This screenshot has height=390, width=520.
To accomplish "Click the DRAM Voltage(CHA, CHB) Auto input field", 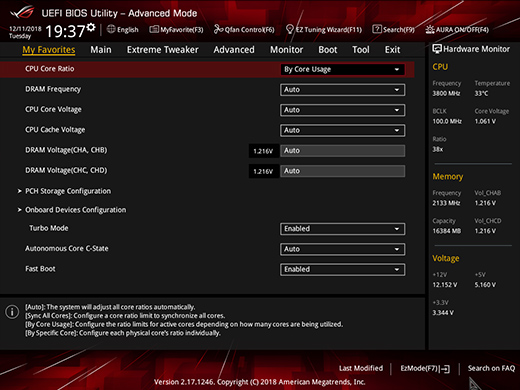I will (x=343, y=151).
